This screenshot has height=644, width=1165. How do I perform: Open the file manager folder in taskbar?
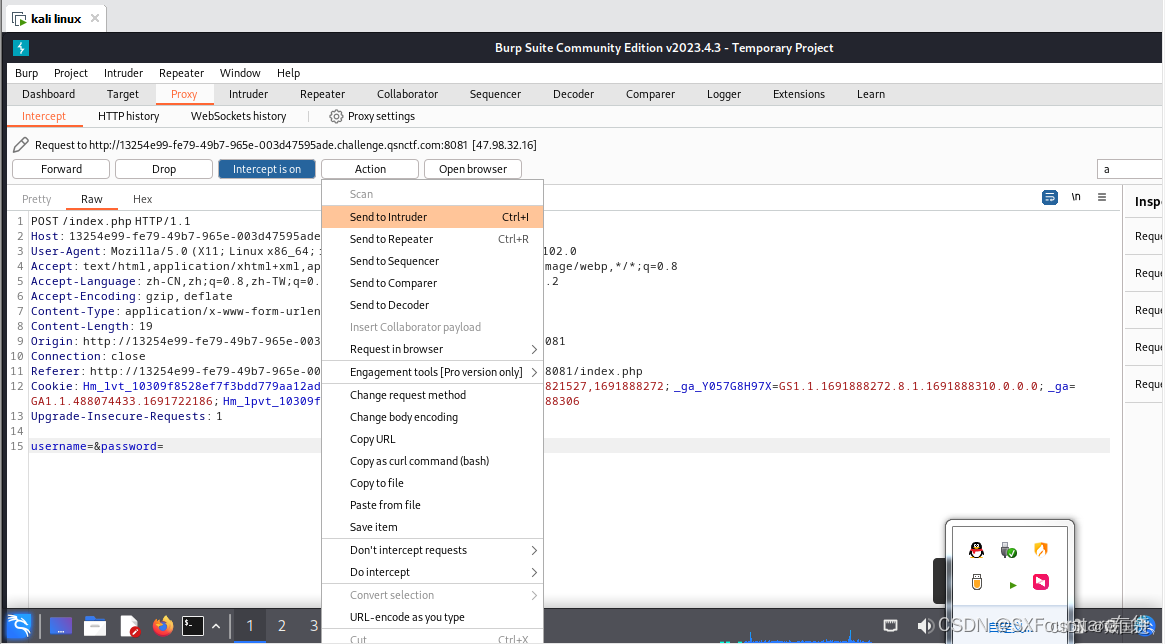[94, 626]
